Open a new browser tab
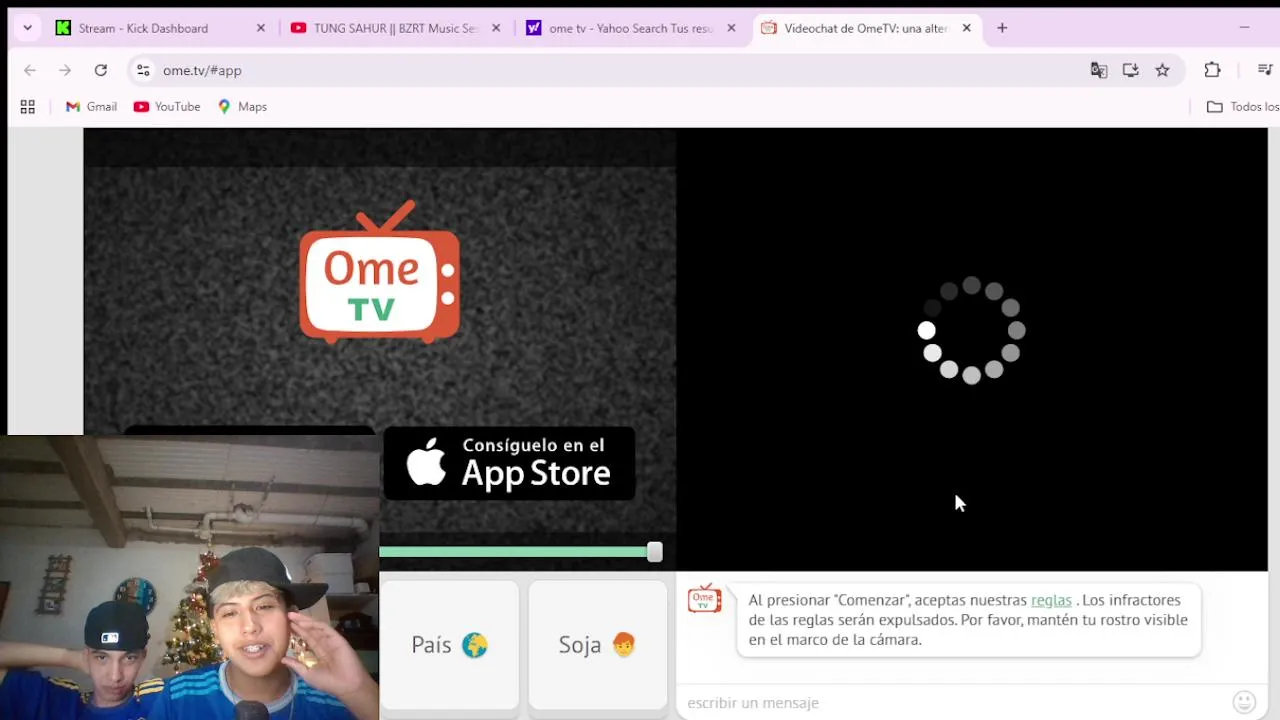The image size is (1280, 720). [1002, 28]
